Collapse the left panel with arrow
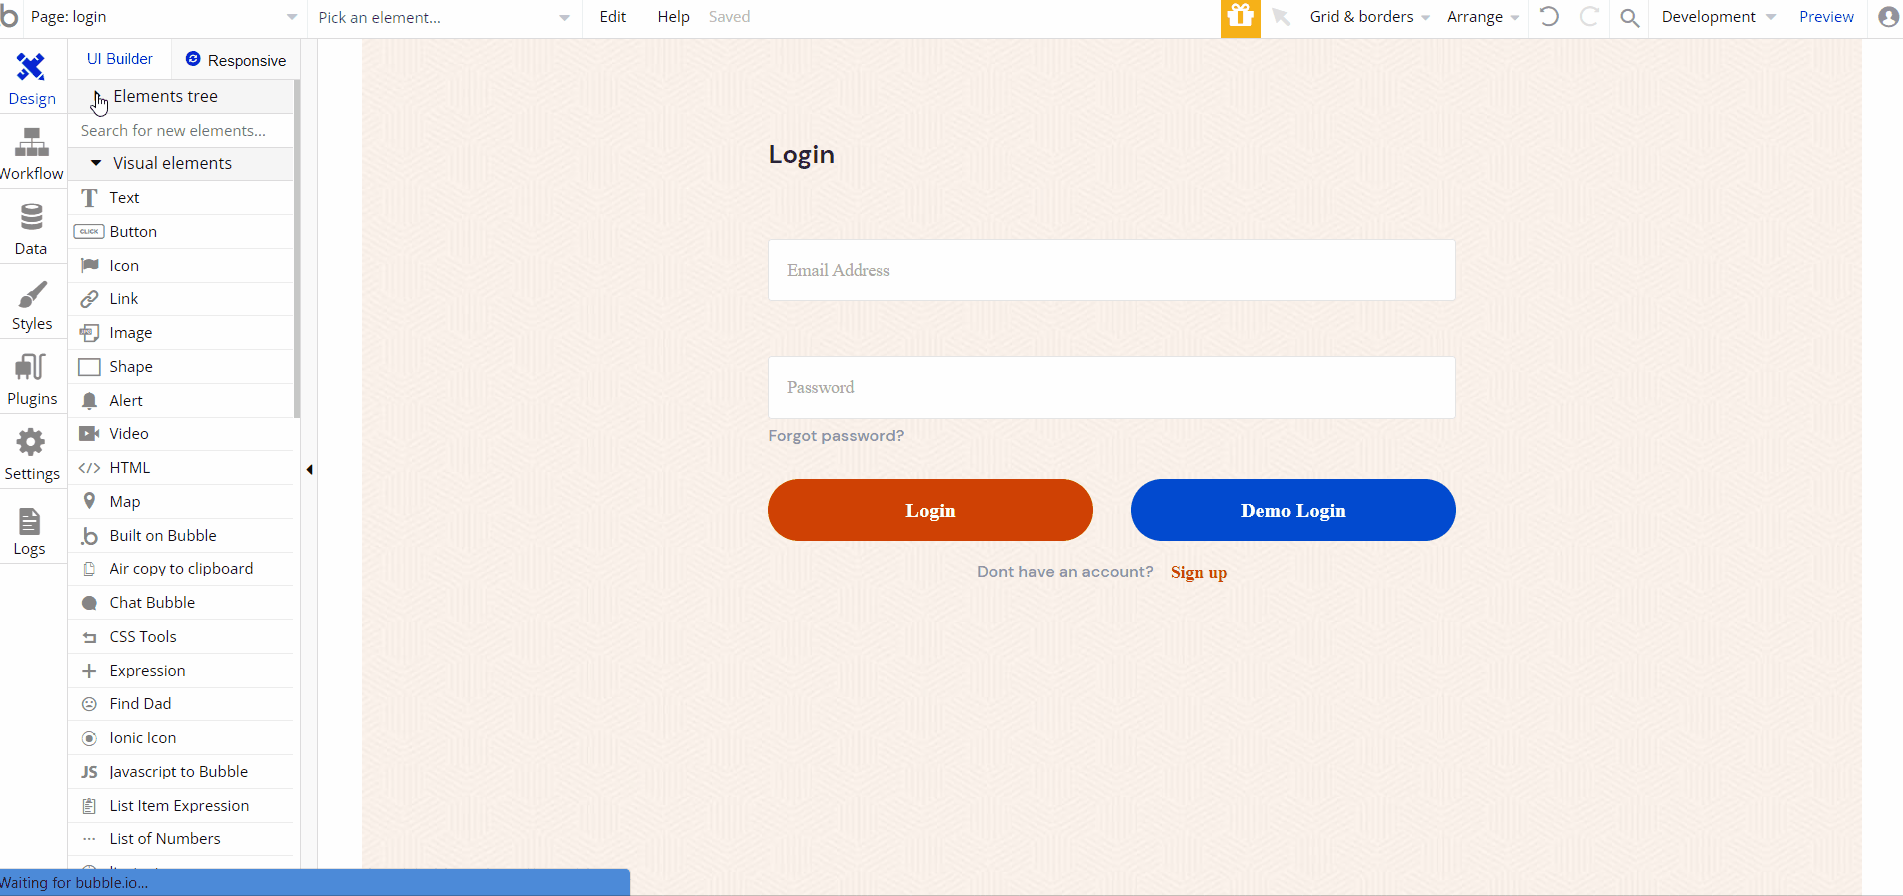This screenshot has height=896, width=1903. click(x=309, y=469)
